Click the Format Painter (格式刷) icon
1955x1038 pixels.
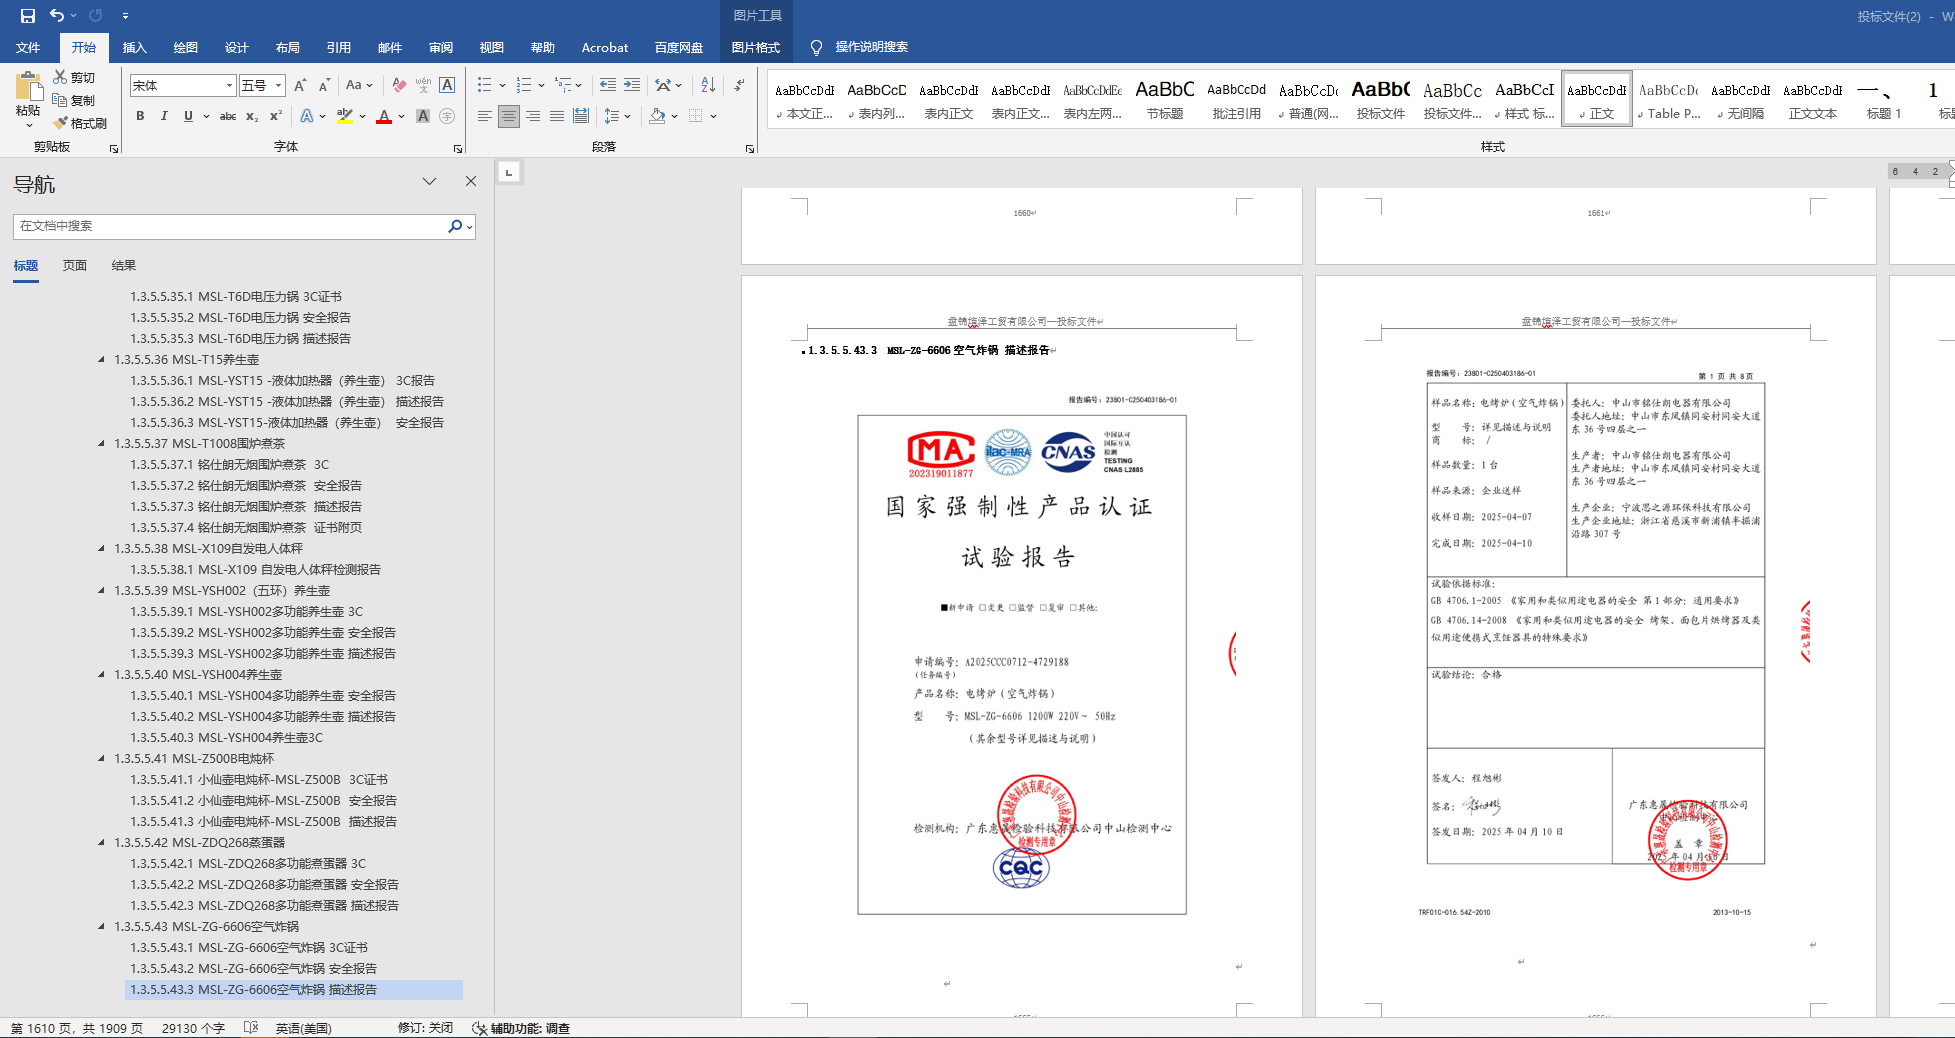[61, 123]
